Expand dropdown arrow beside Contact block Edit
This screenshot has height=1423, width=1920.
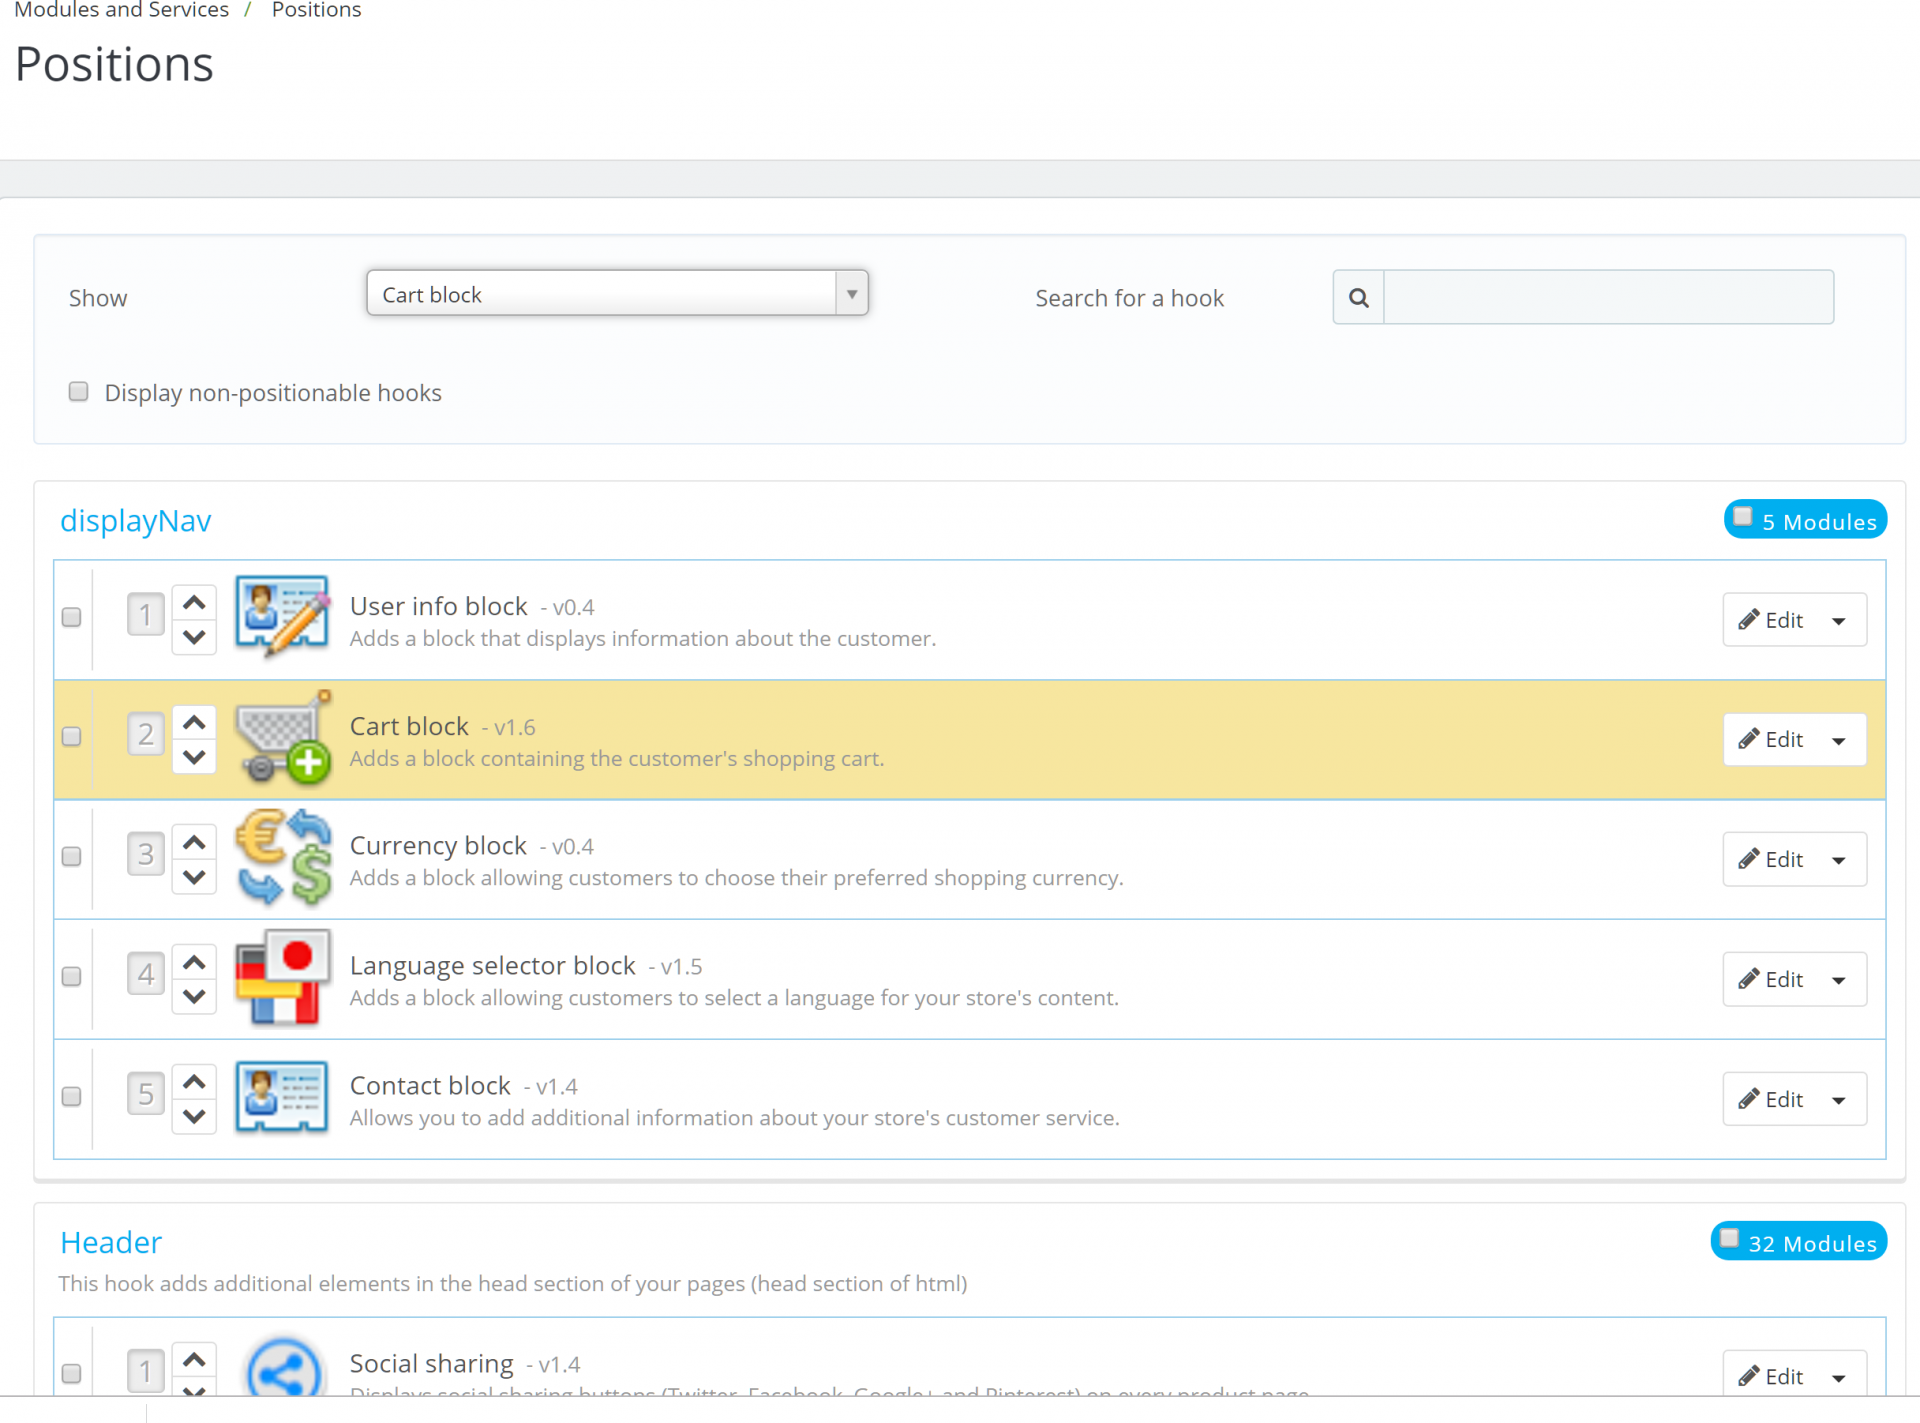pyautogui.click(x=1839, y=1100)
